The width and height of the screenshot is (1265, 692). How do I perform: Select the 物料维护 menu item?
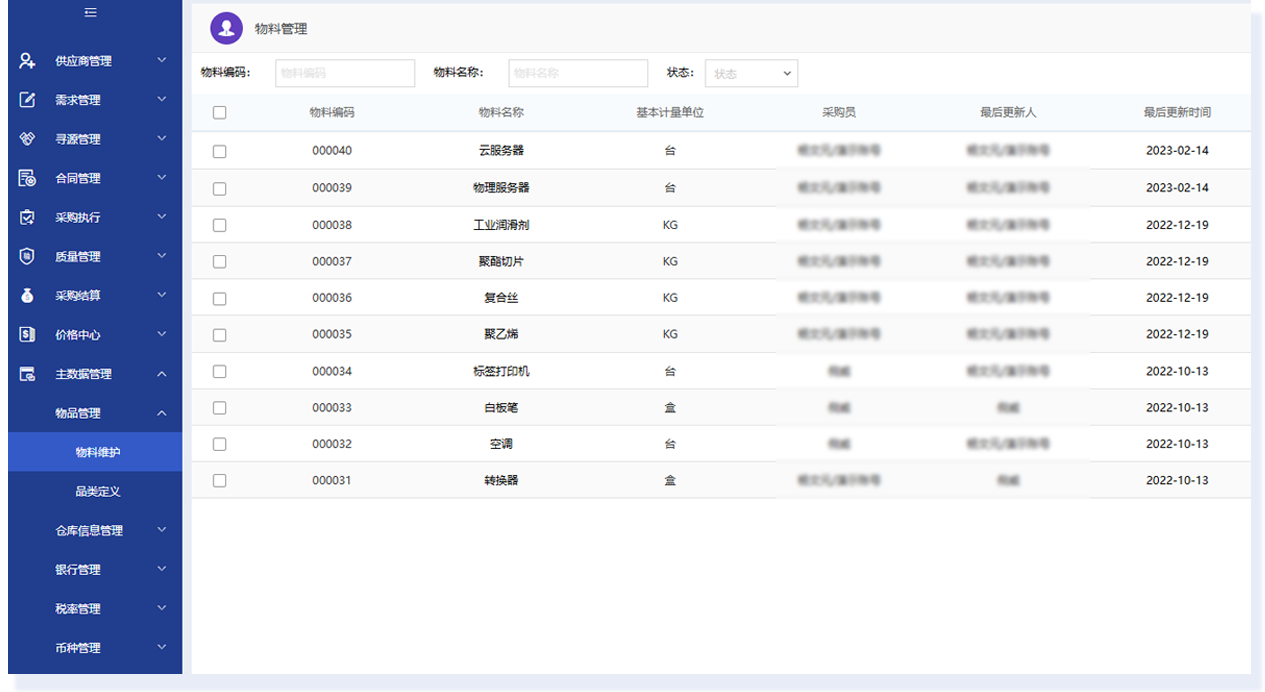point(95,452)
